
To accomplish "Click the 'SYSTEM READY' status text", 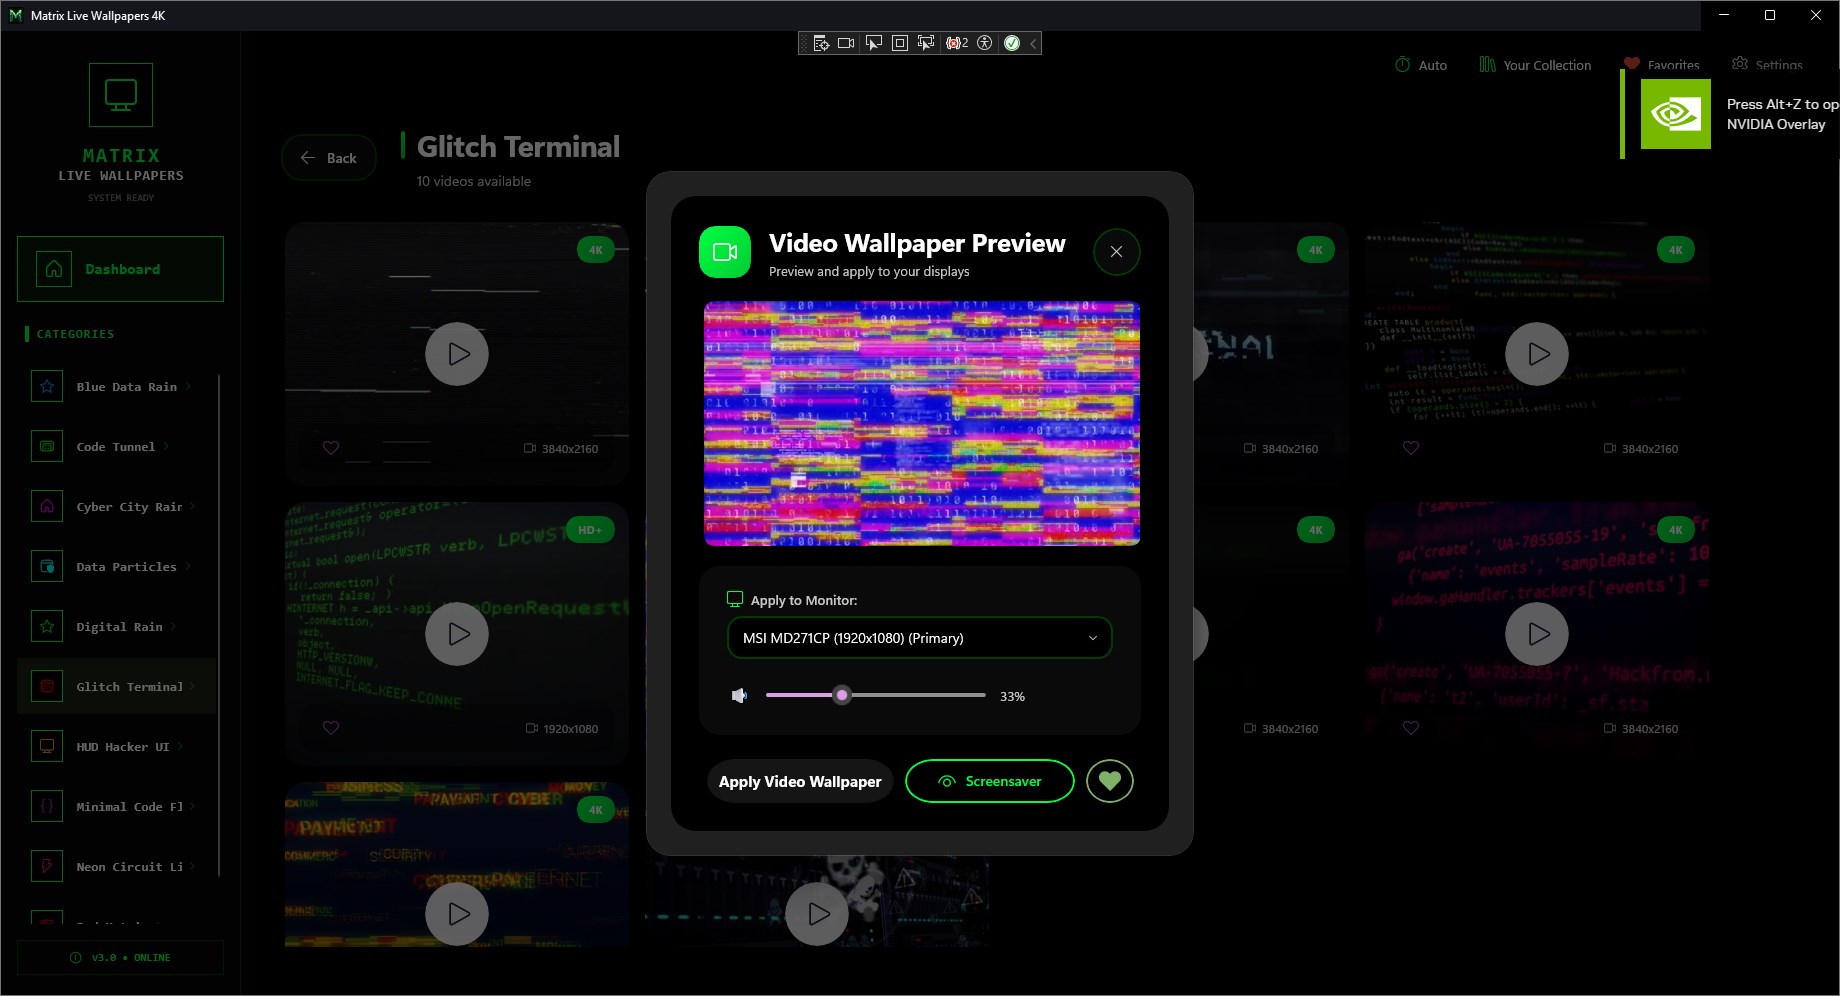I will 121,198.
